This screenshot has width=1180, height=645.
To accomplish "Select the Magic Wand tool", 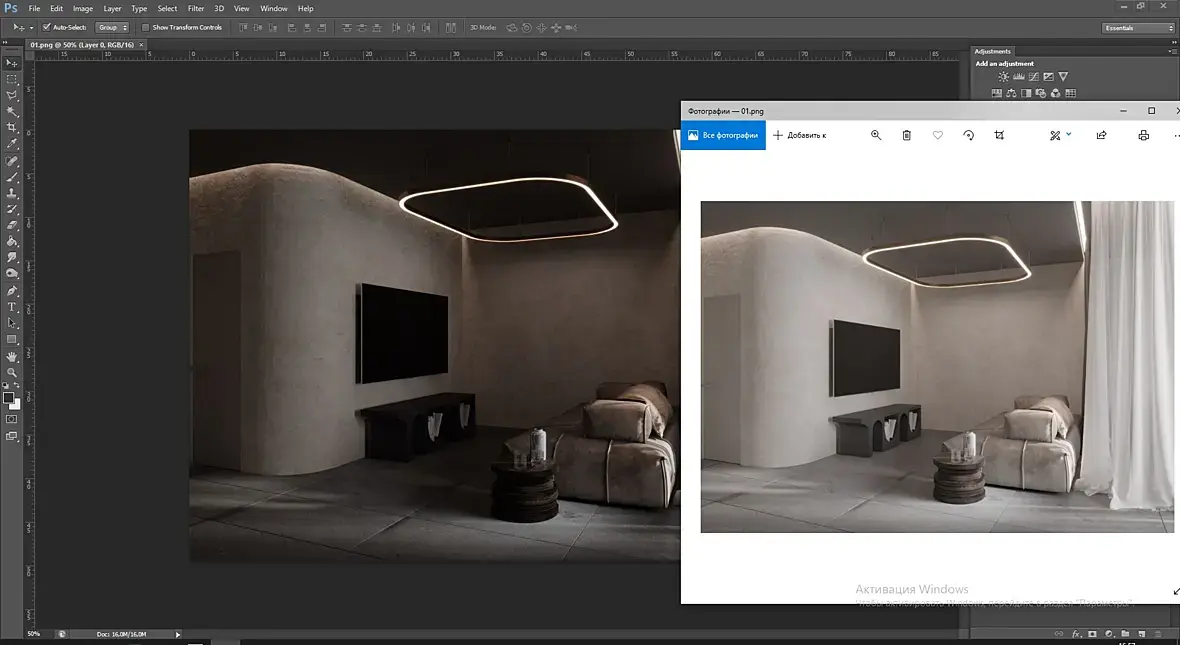I will pyautogui.click(x=12, y=111).
